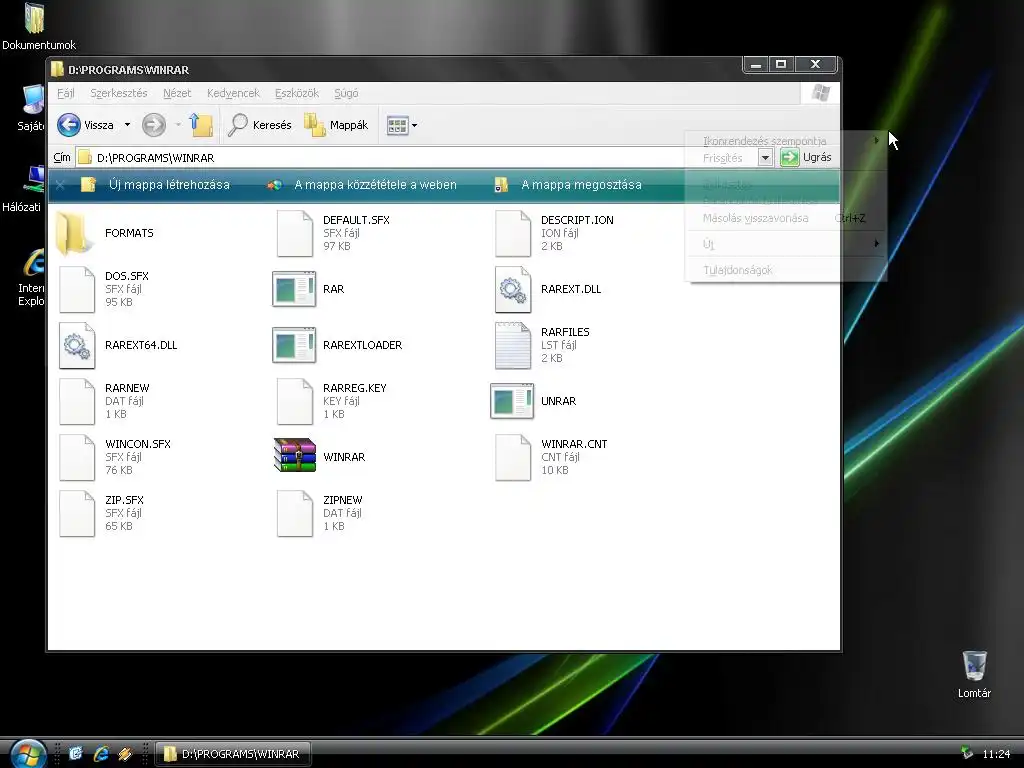Click A mappa megosztása link
This screenshot has width=1024, height=768.
click(568, 185)
